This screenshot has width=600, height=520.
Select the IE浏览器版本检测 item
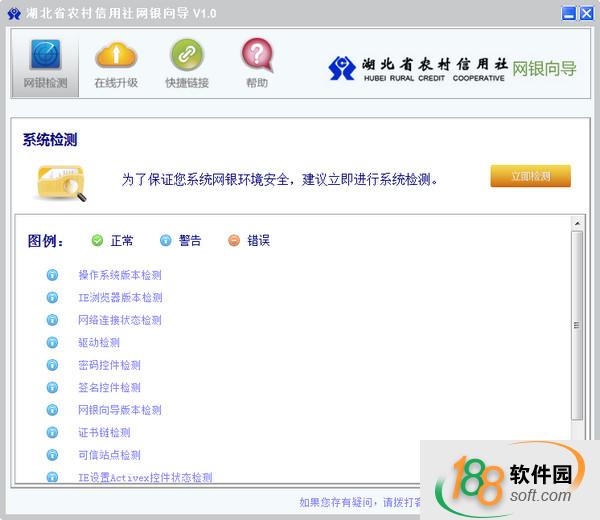coord(120,297)
